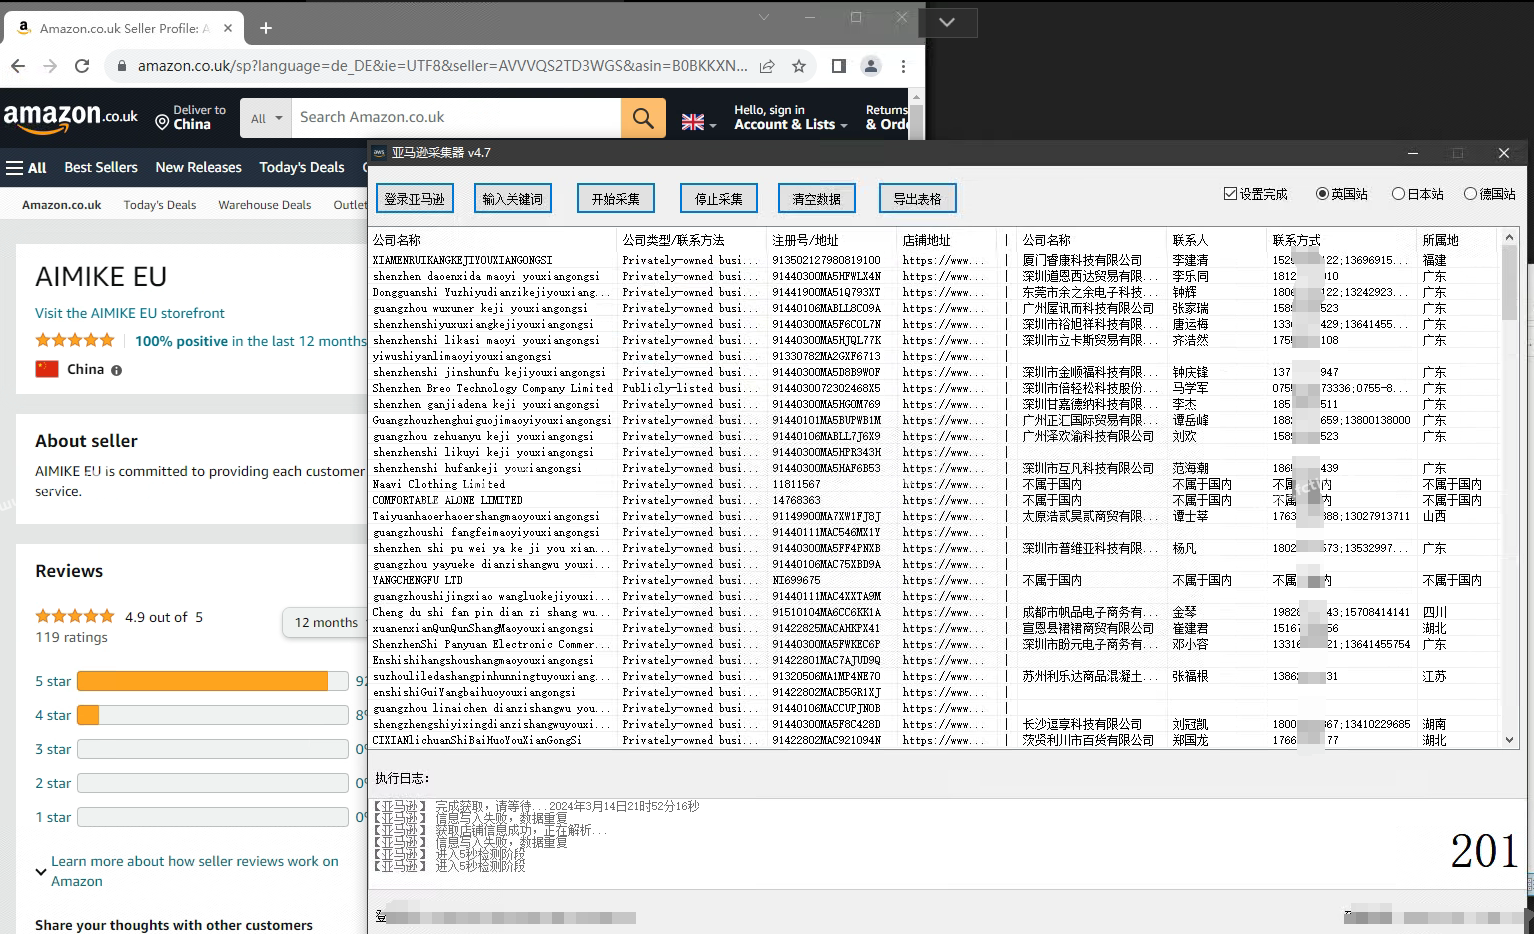Click 导出表格 button

[x=918, y=198]
